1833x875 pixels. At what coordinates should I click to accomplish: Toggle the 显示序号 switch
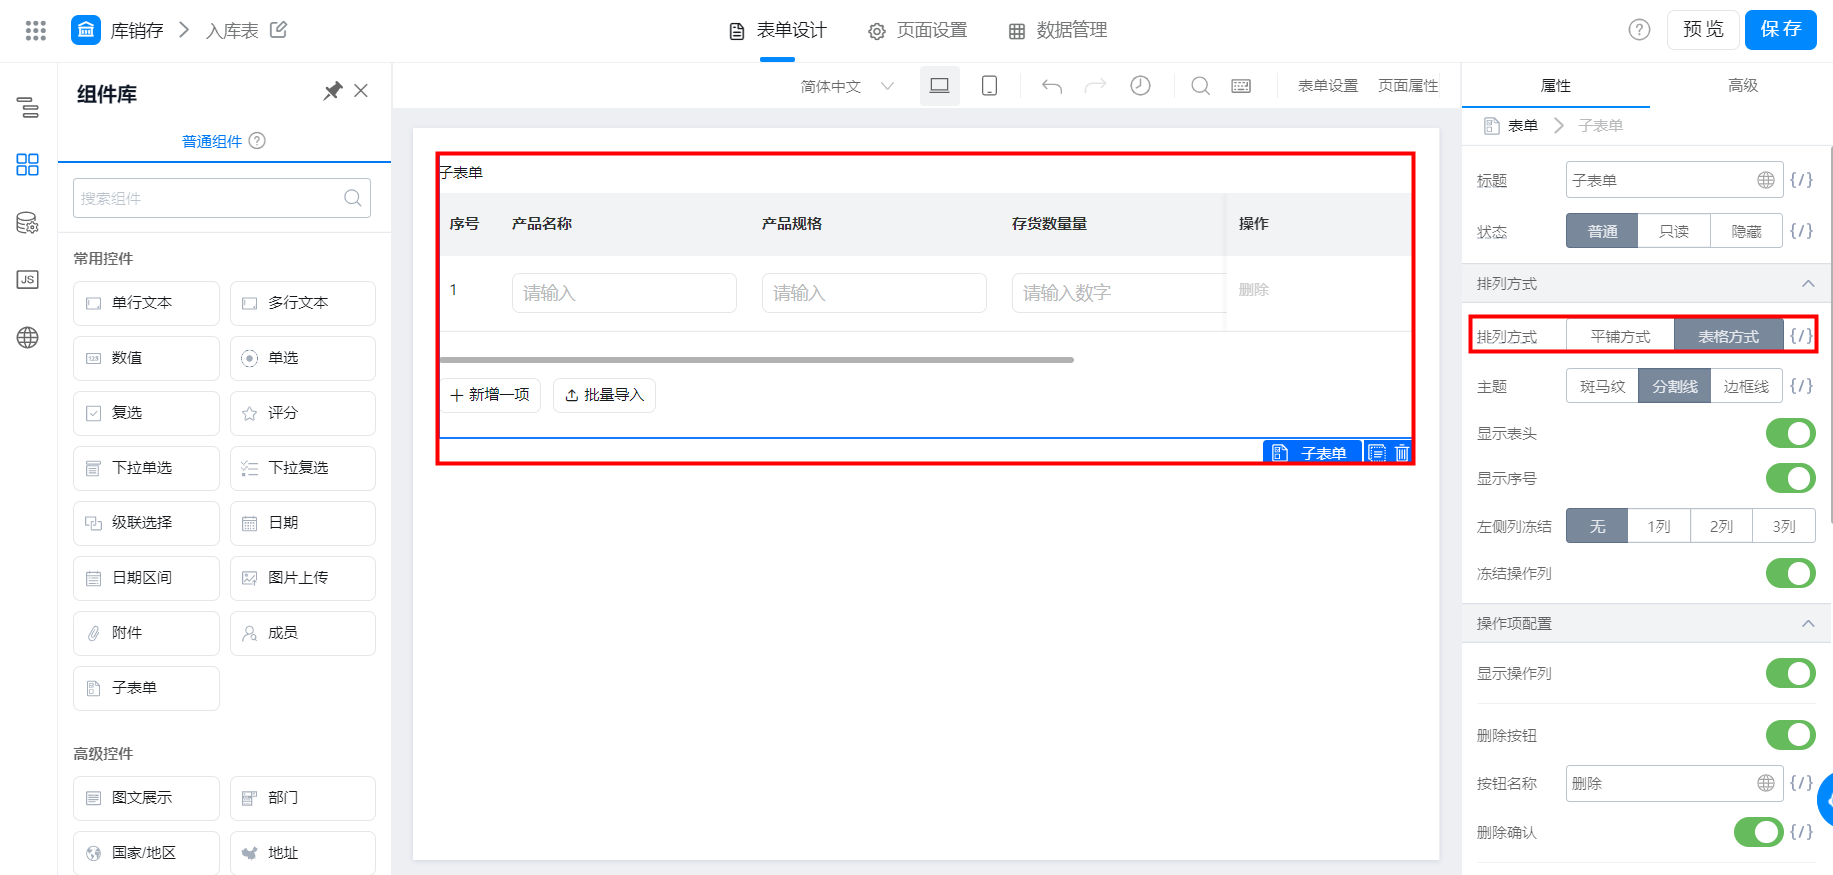[1790, 478]
